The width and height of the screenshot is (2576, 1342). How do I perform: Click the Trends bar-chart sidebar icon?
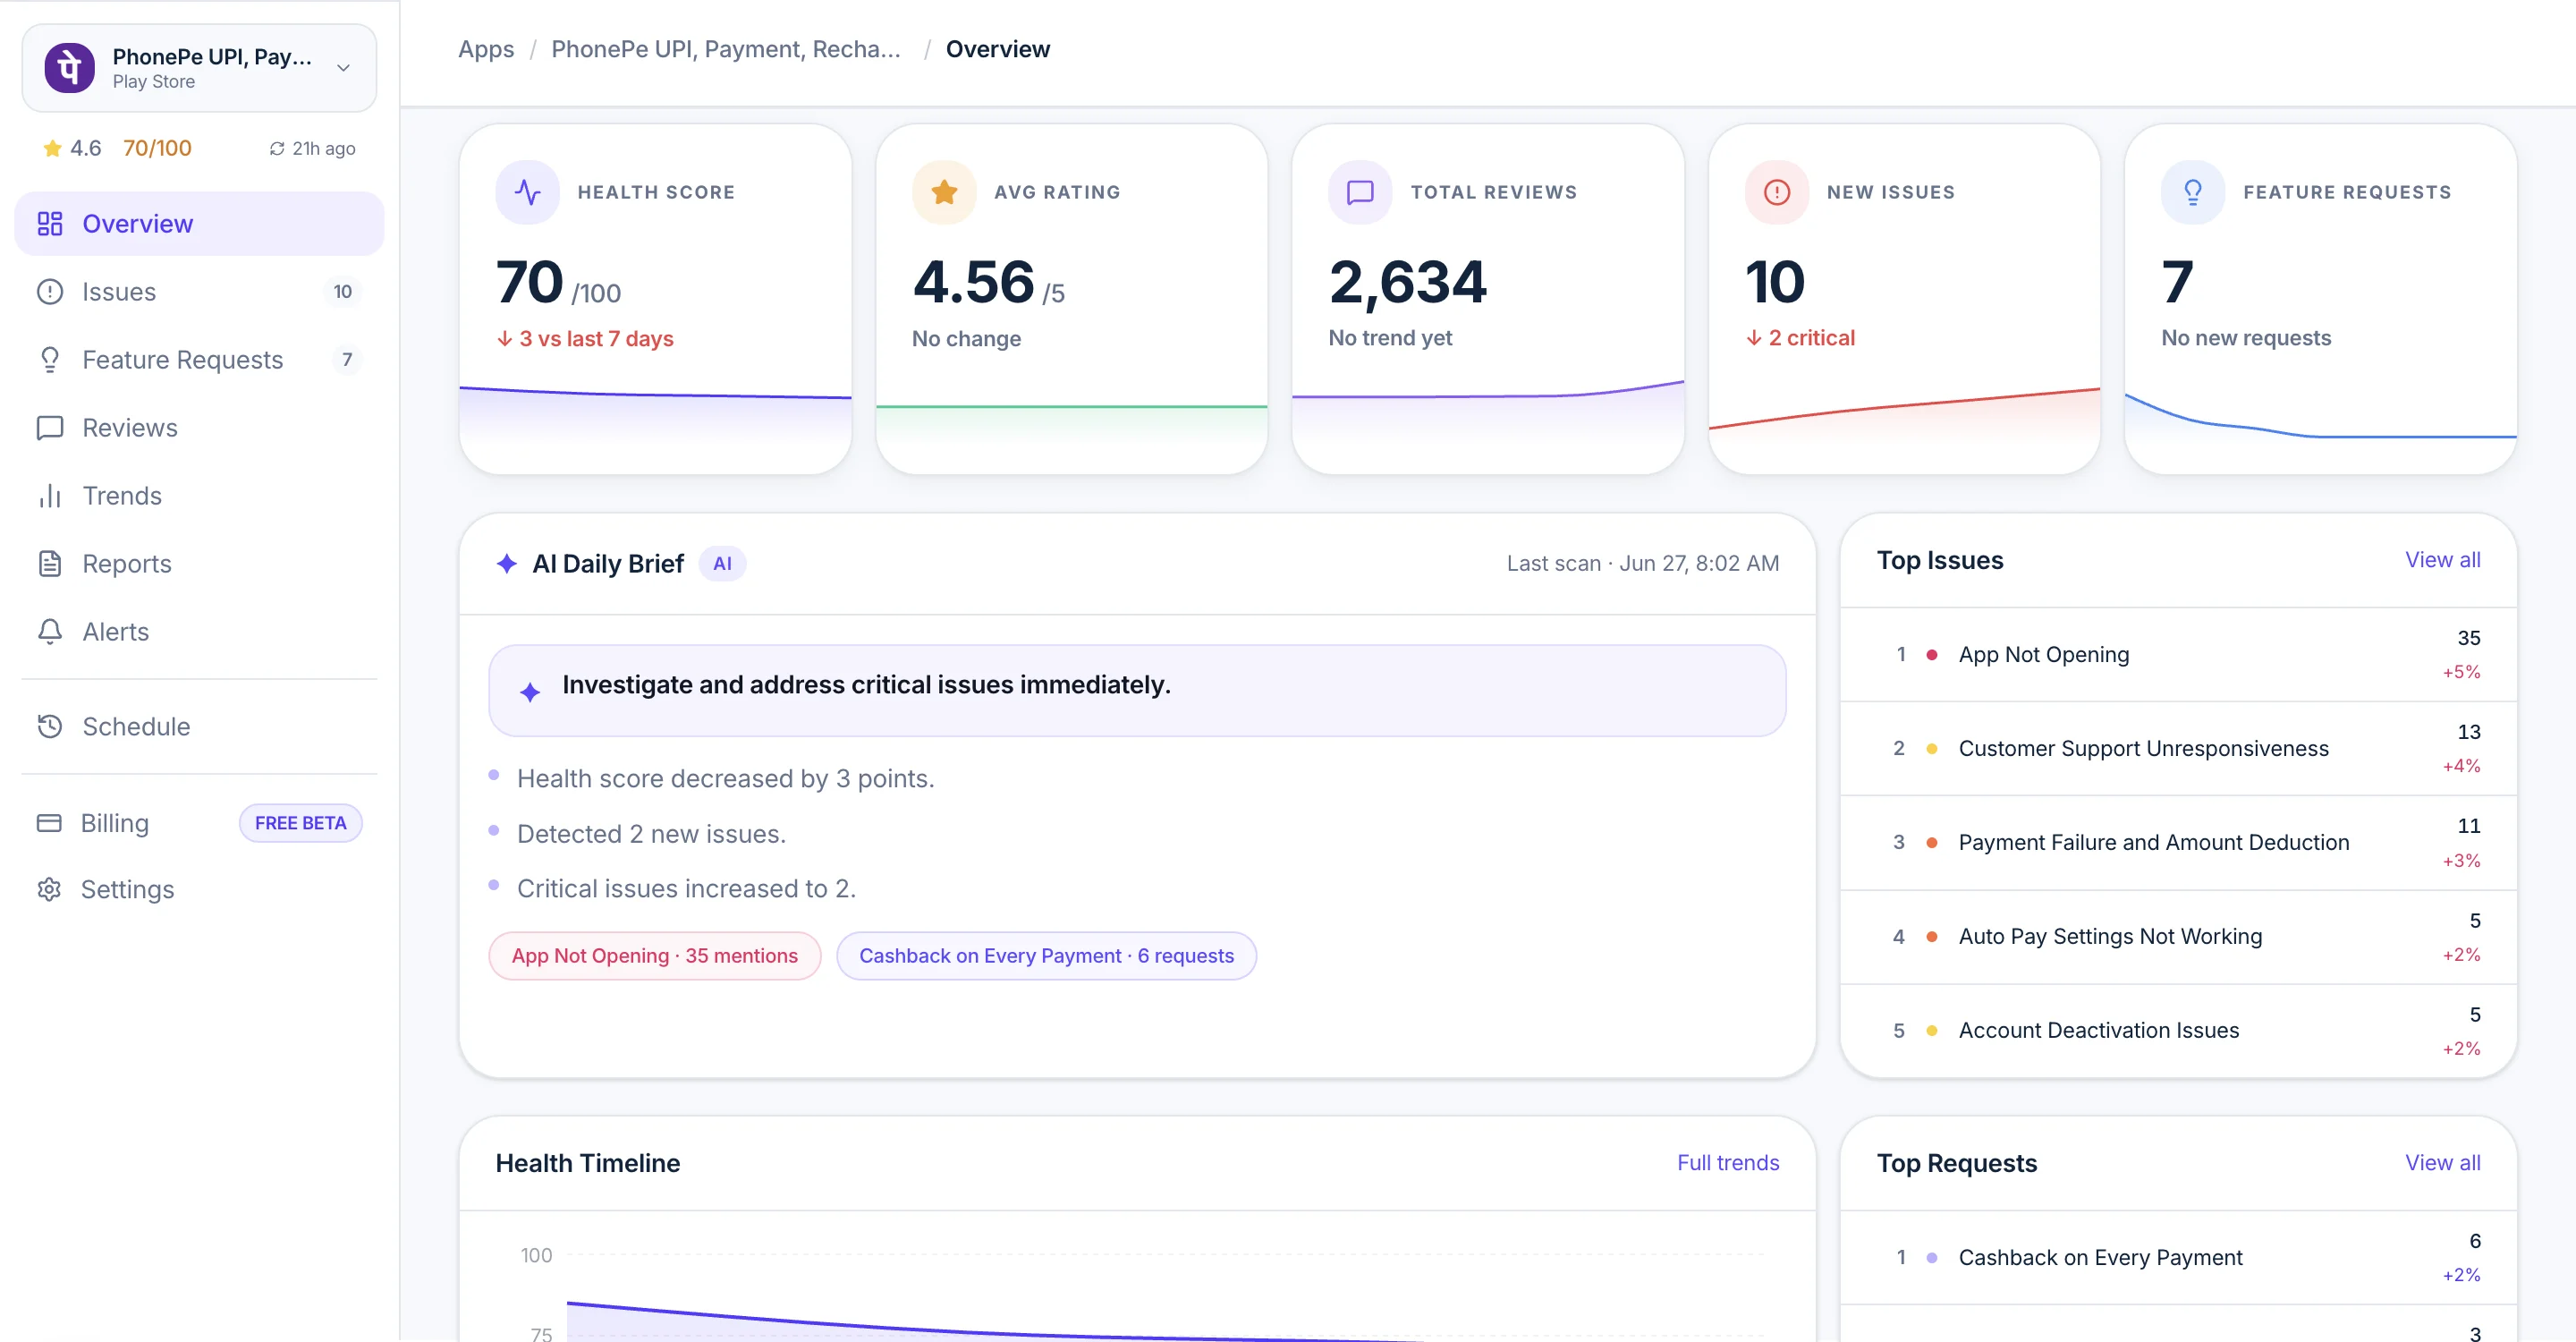click(x=50, y=495)
